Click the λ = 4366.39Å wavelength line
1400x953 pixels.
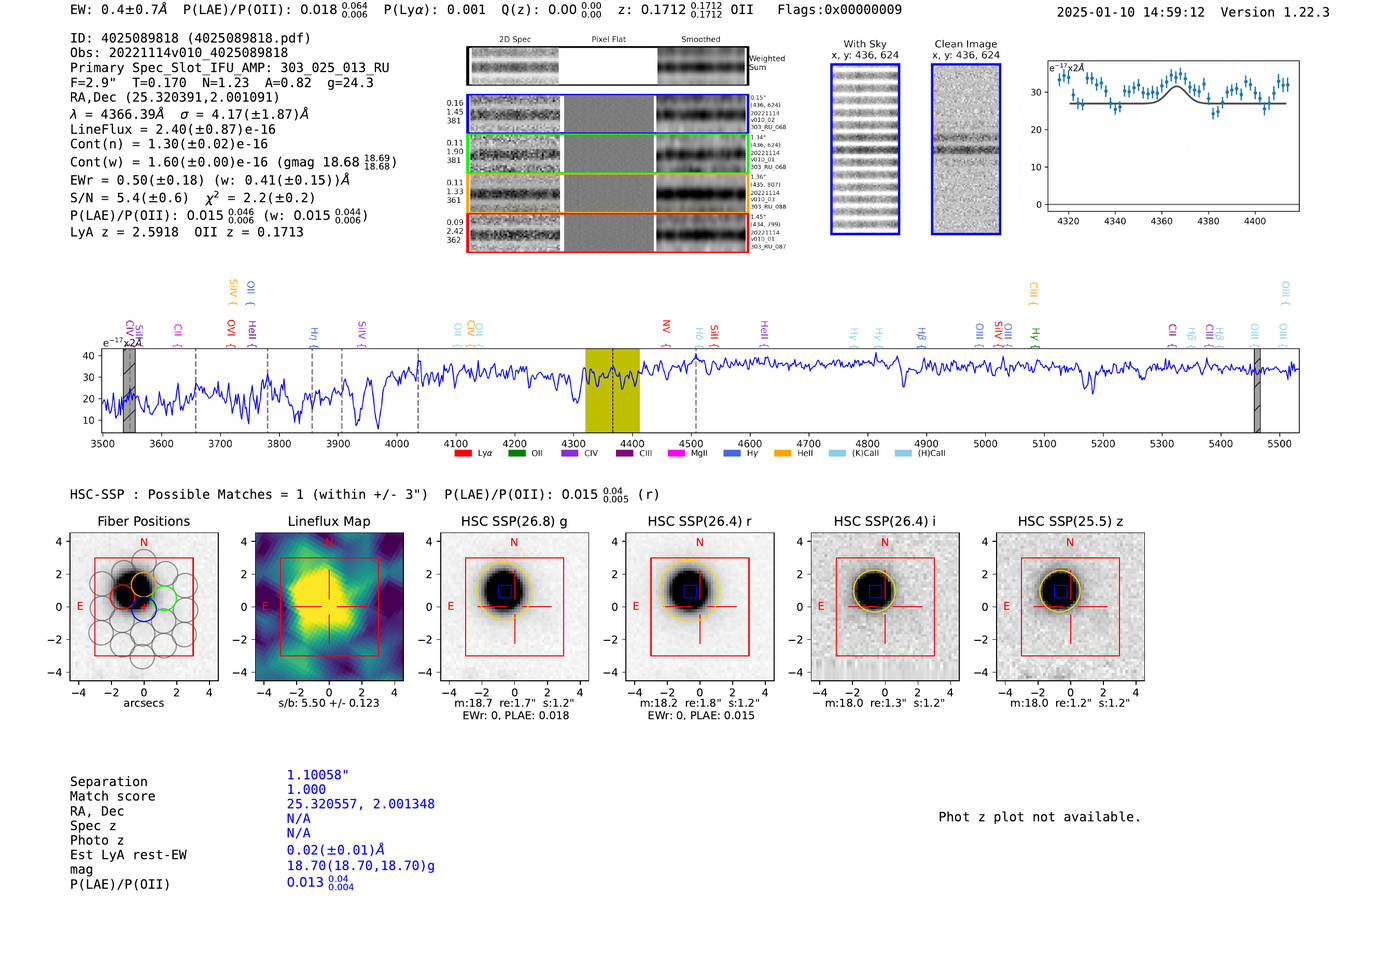click(x=189, y=114)
